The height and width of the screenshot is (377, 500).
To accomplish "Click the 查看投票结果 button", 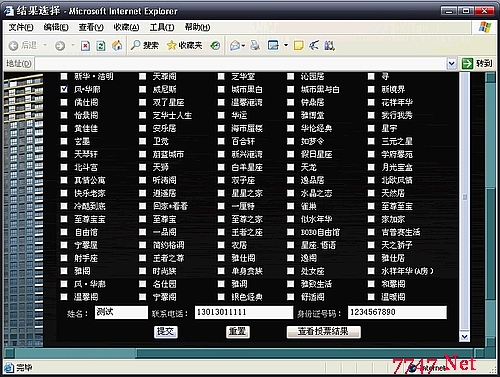I will 323,332.
